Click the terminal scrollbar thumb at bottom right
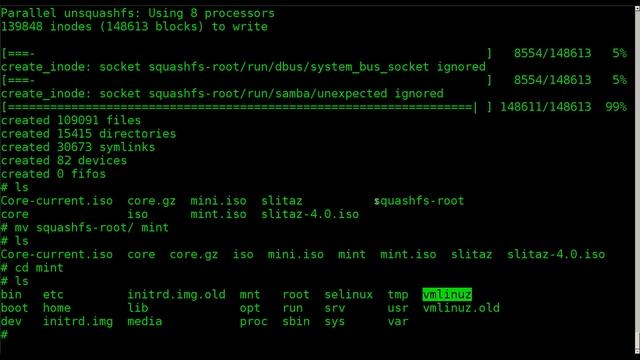 [637, 340]
